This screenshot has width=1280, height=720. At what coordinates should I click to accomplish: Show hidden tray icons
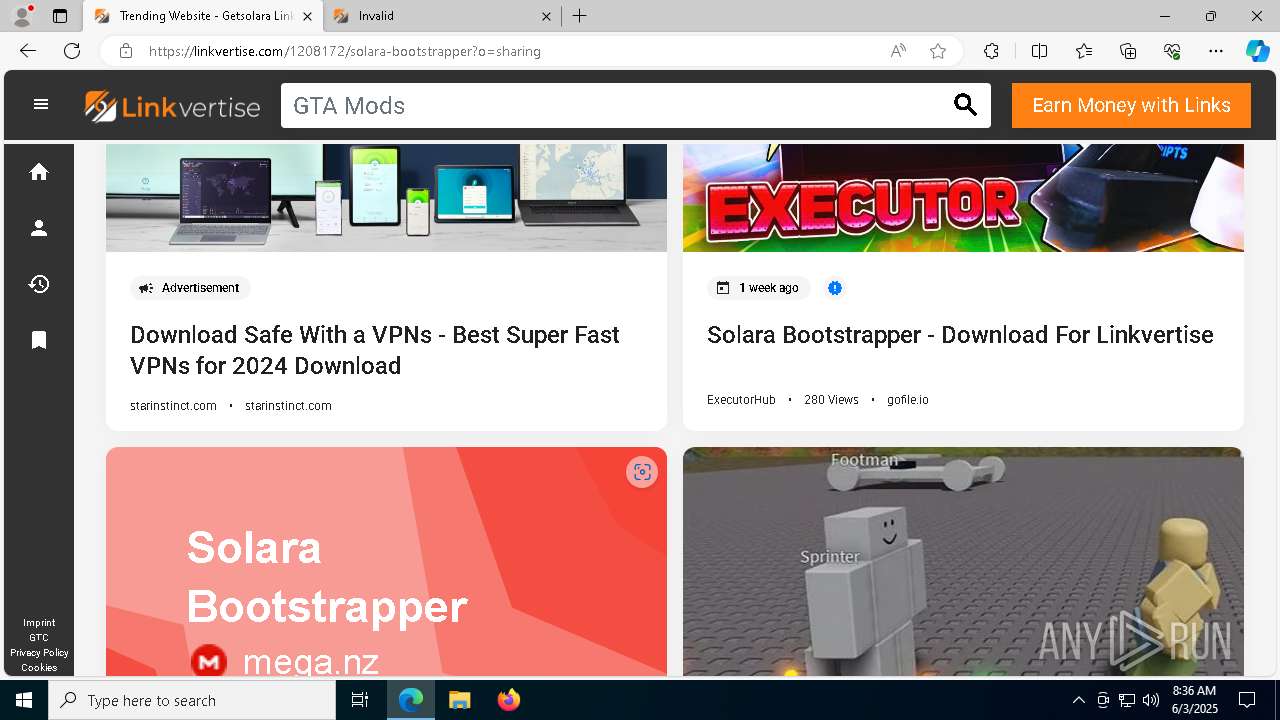click(1078, 700)
